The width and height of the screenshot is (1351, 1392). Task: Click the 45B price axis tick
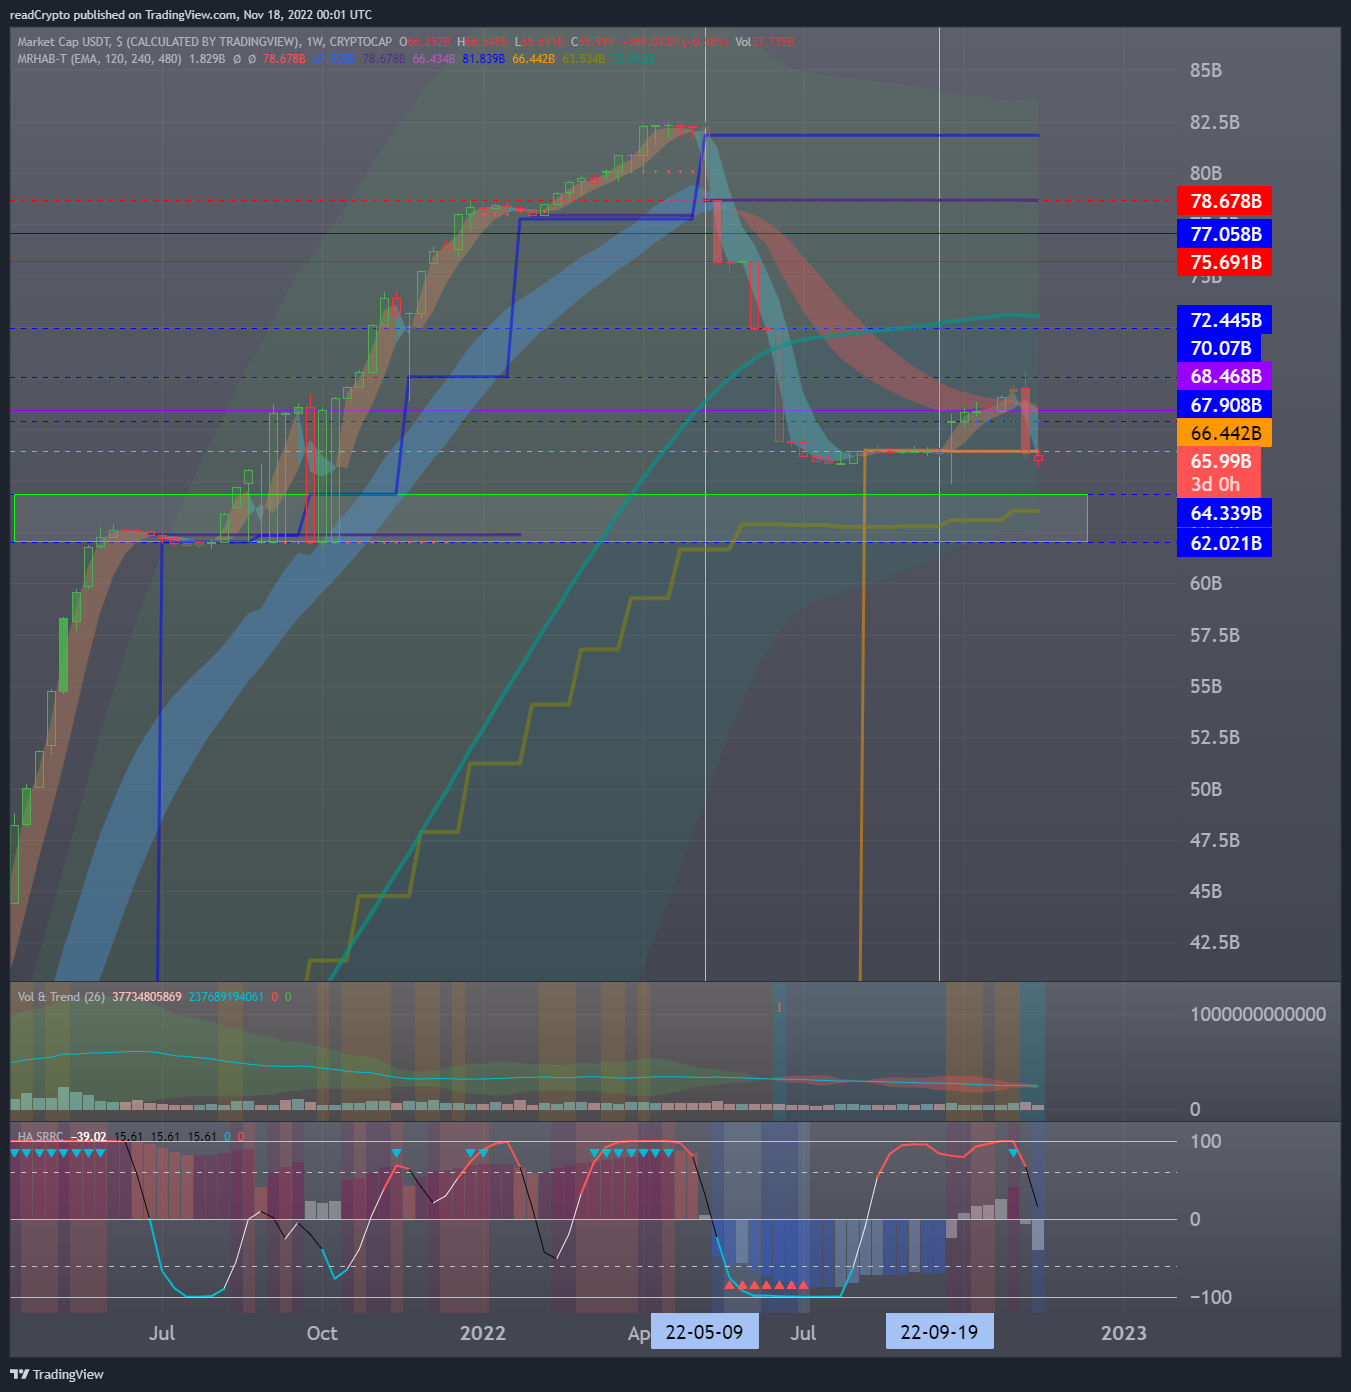[1206, 891]
